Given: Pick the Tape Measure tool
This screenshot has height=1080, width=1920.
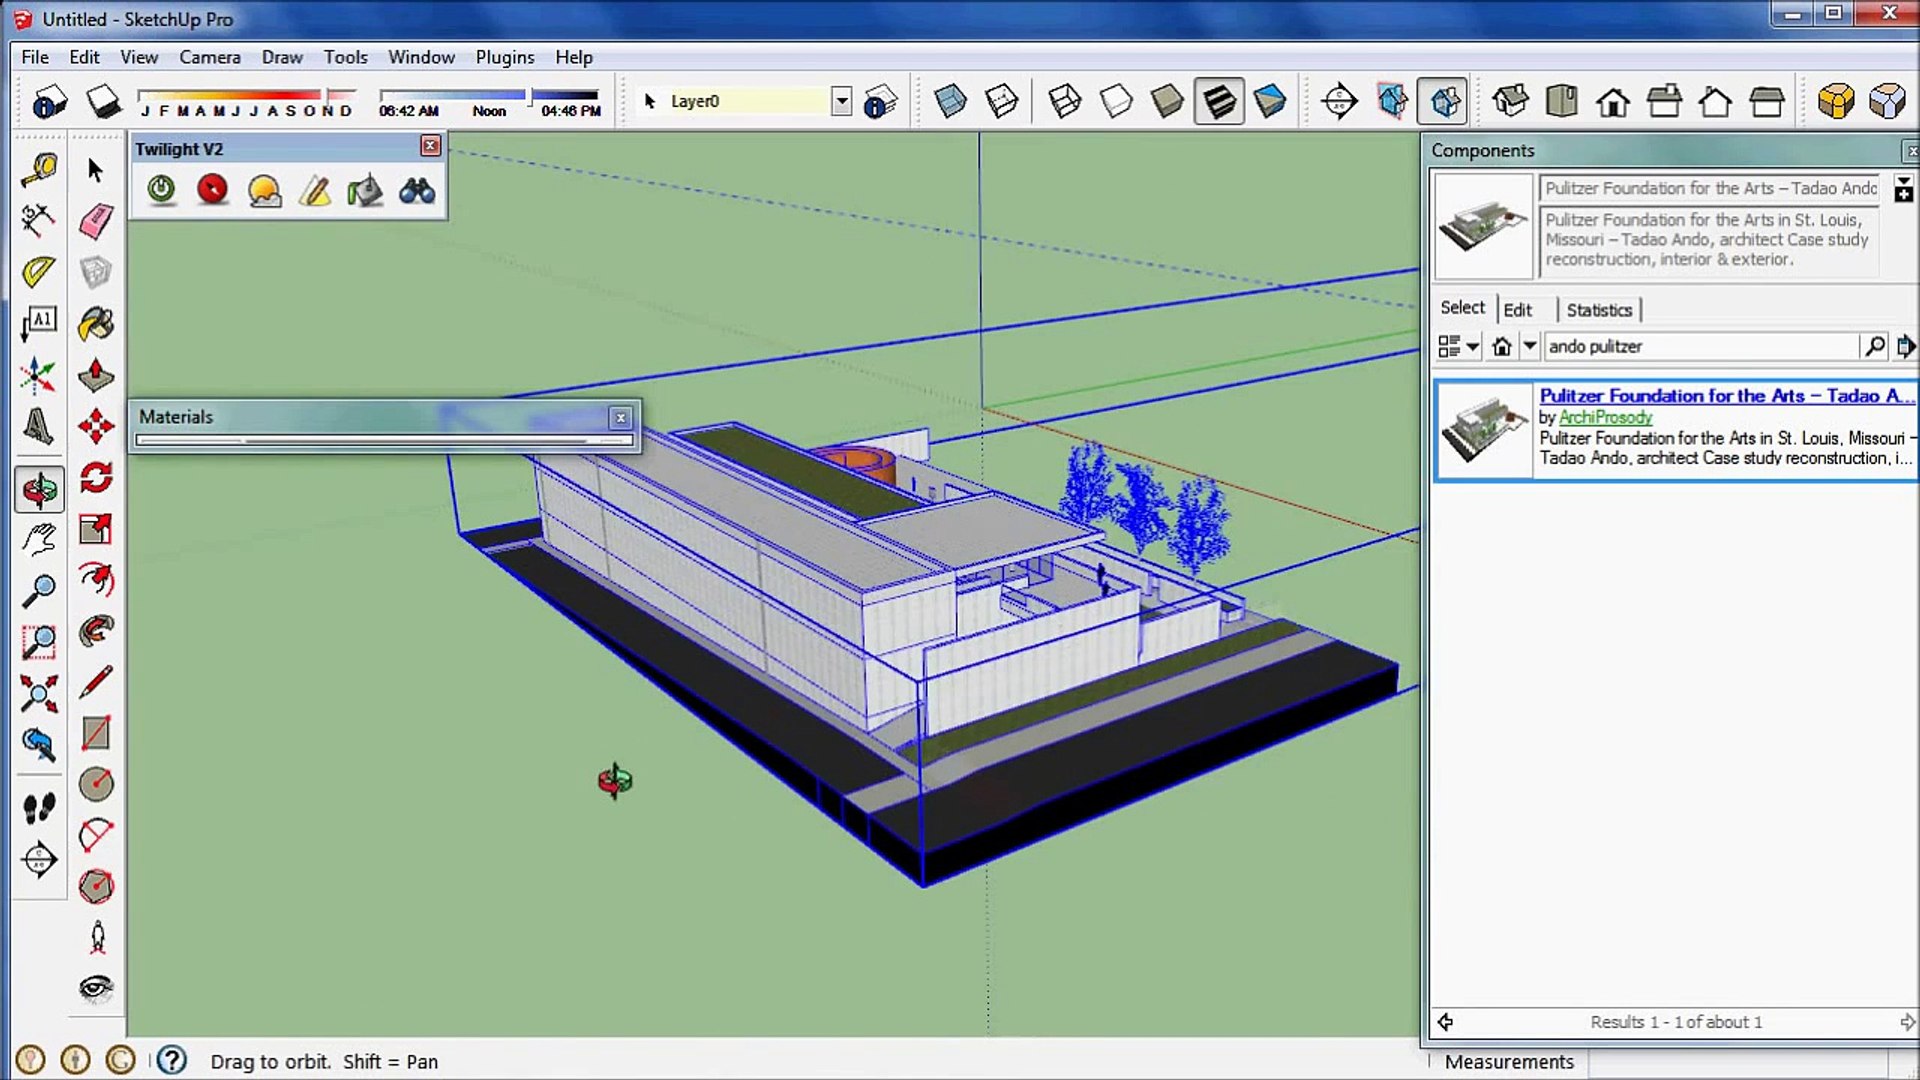Looking at the screenshot, I should tap(39, 170).
